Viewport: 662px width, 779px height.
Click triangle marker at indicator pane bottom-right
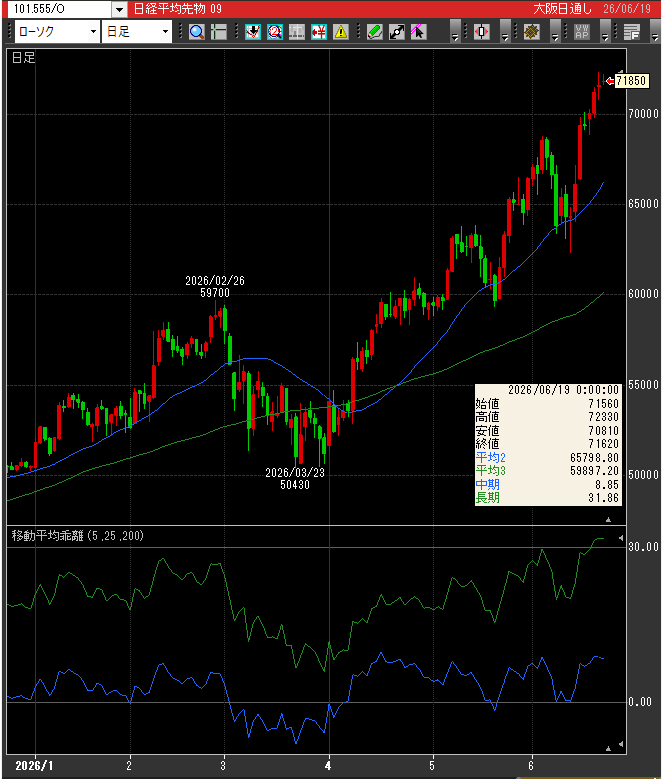click(608, 748)
